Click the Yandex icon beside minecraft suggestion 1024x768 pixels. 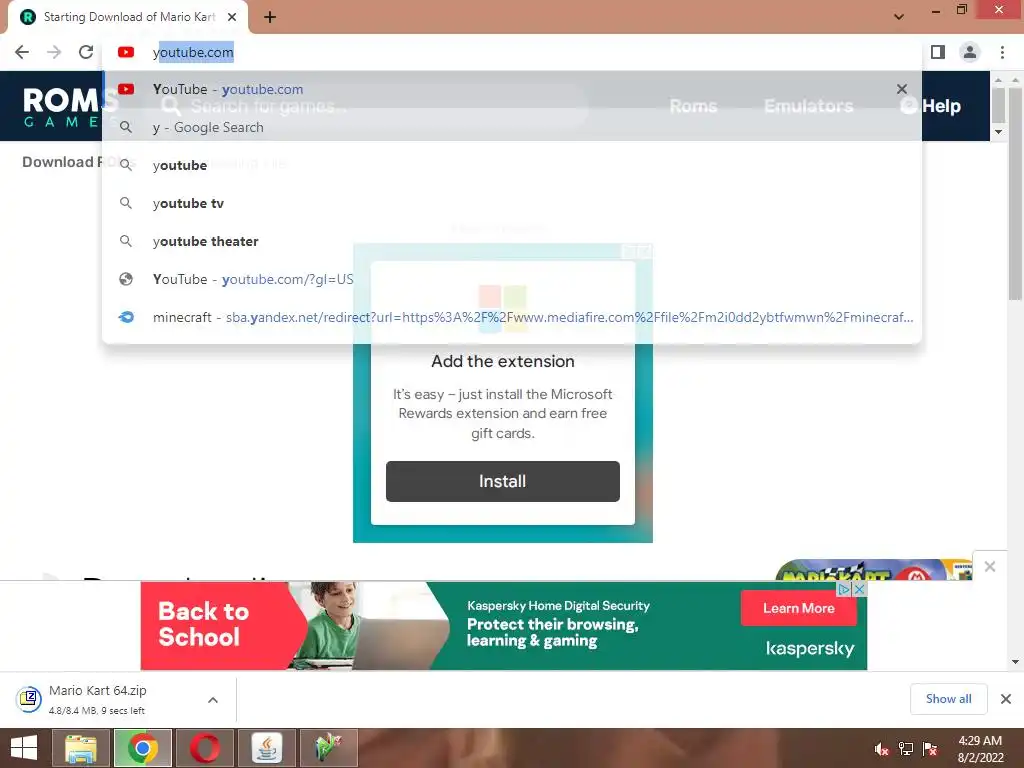click(x=126, y=317)
